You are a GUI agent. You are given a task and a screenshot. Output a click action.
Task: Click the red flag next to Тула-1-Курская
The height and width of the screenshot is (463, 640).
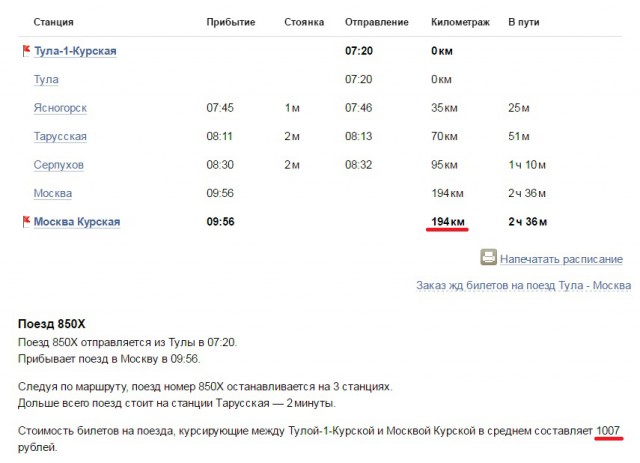pos(26,51)
